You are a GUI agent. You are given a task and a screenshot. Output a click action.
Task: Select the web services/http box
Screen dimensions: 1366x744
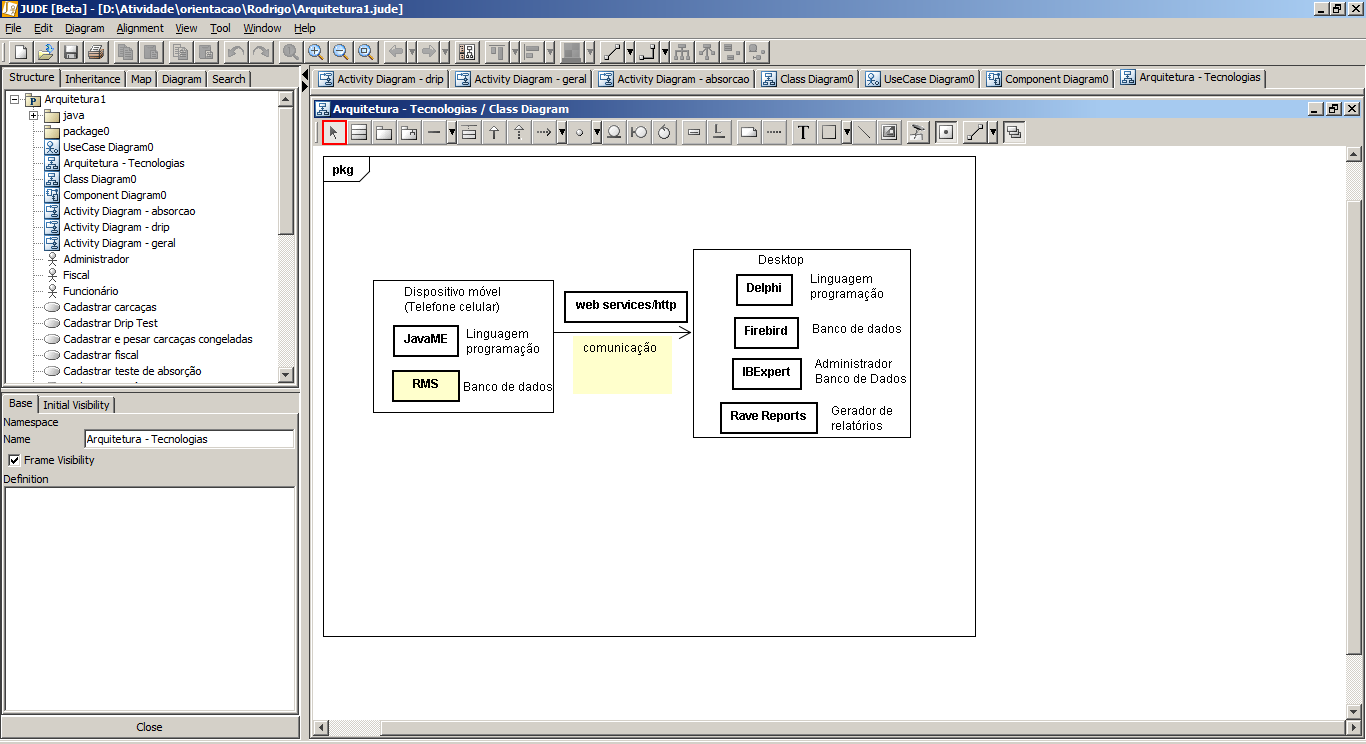coord(626,306)
